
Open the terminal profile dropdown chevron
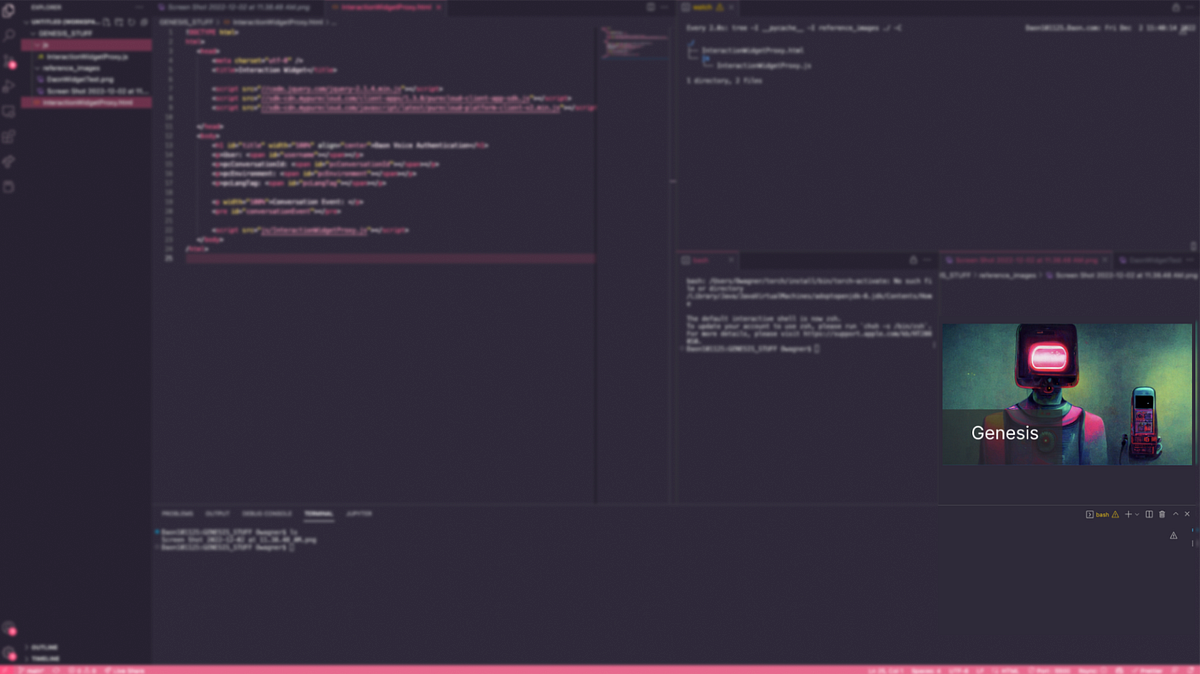(1137, 513)
